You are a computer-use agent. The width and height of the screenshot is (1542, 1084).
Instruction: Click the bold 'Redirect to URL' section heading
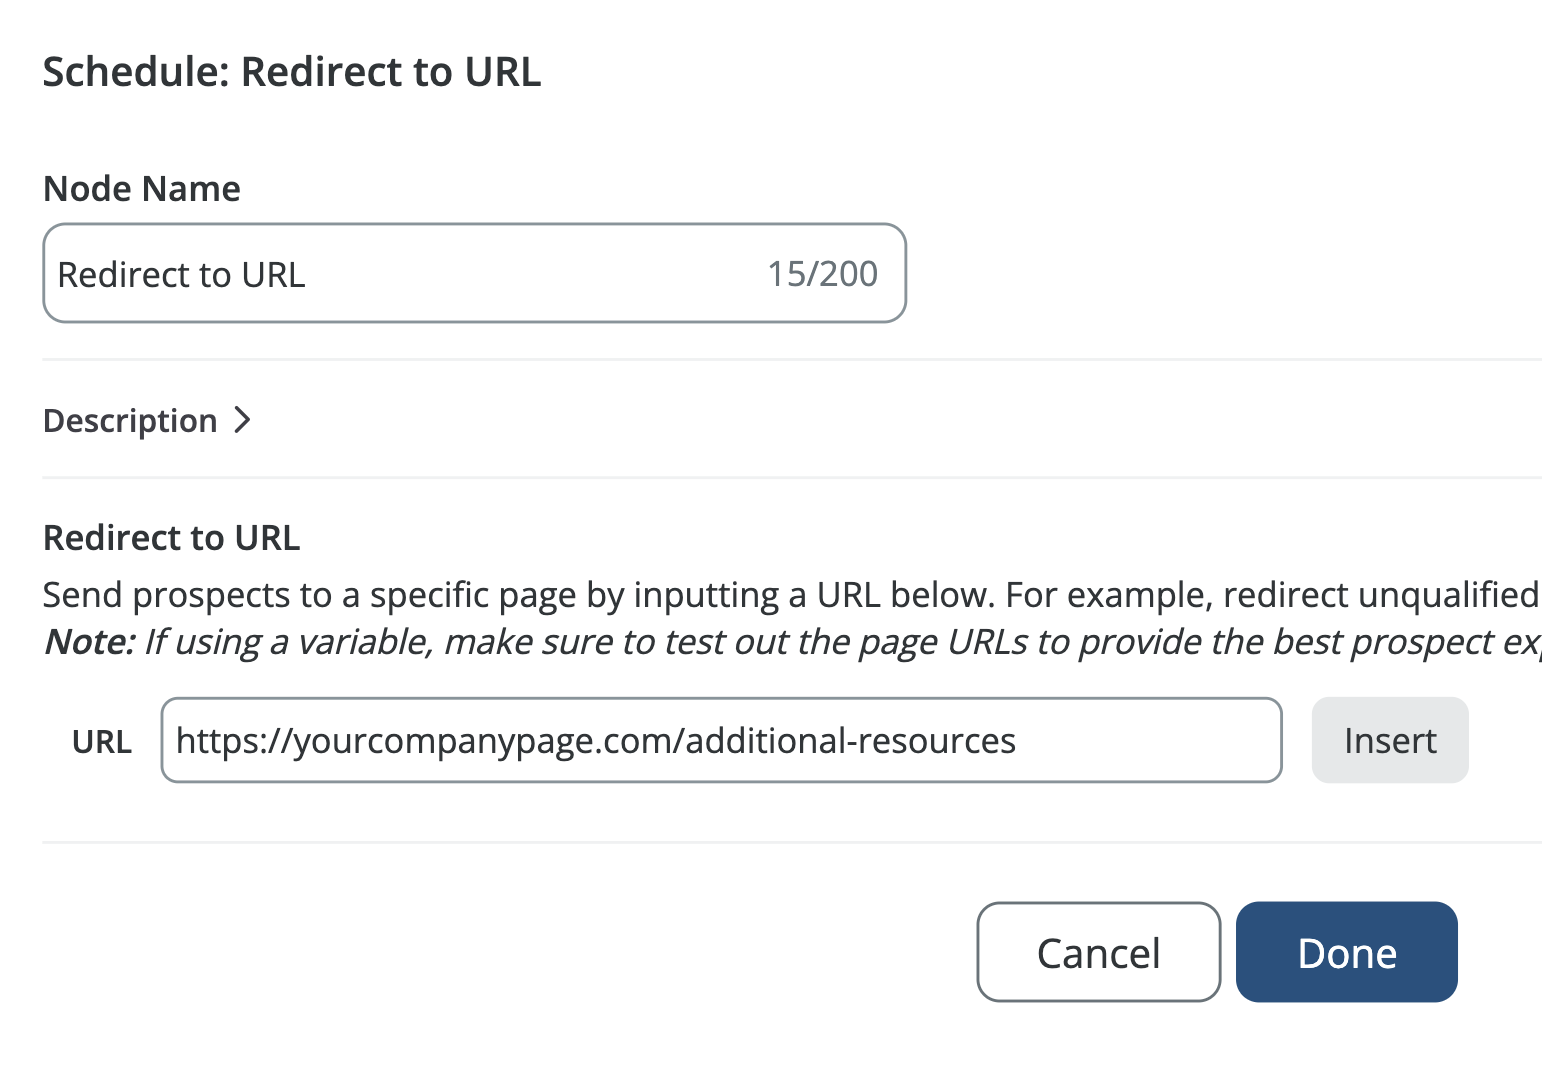171,538
